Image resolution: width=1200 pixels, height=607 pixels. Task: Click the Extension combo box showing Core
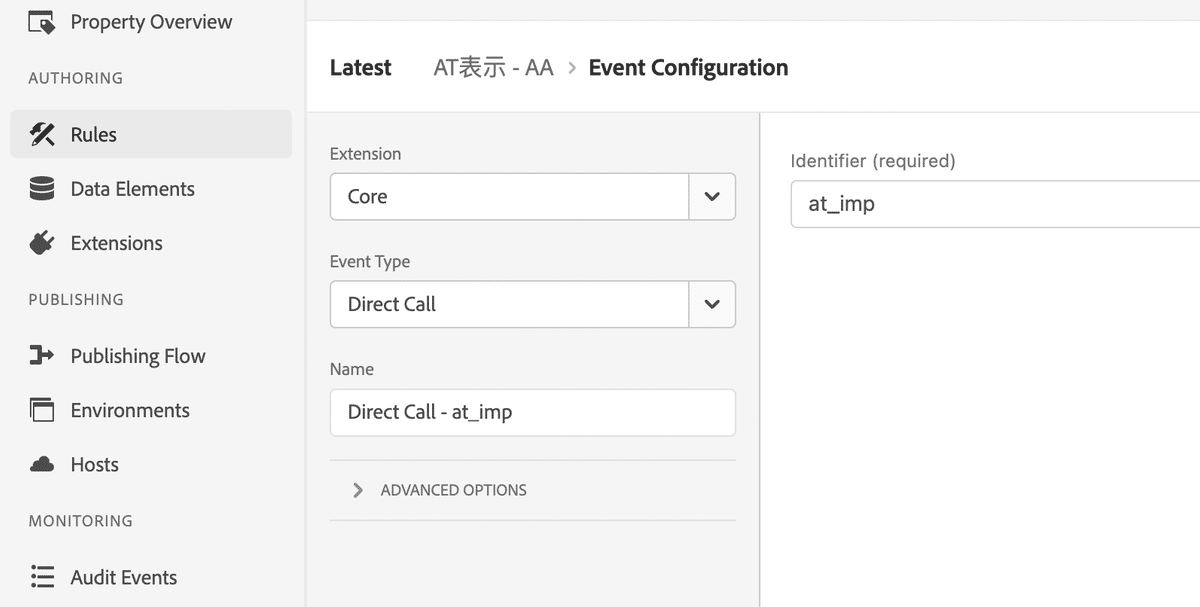point(510,197)
